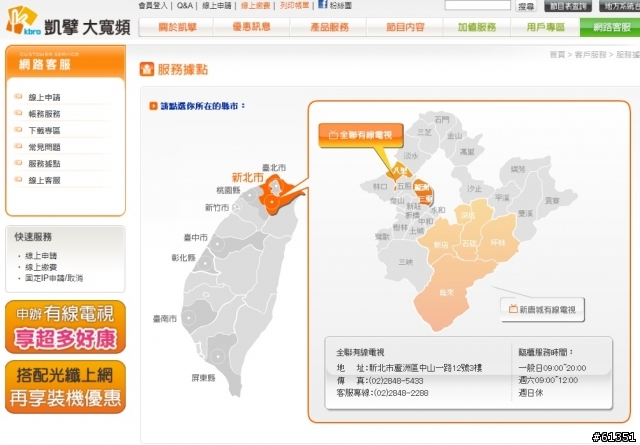The height and width of the screenshot is (445, 640).
Task: Open the 用戶專區 menu
Action: 545,27
